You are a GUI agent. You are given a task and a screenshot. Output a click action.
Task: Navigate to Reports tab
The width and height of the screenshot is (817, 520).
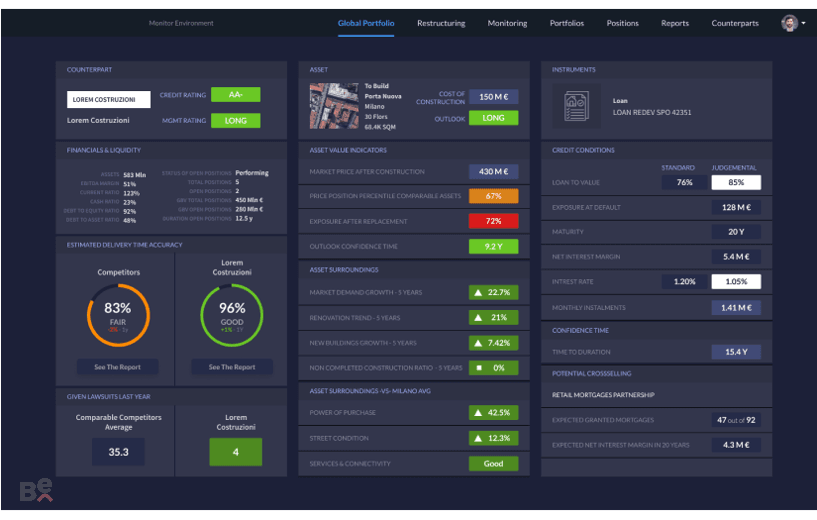point(675,23)
